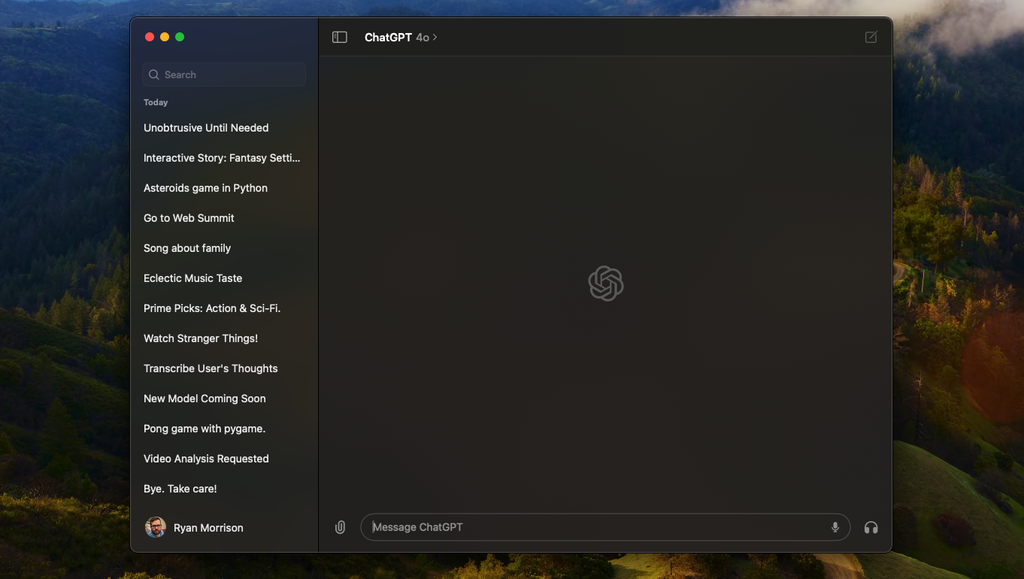Image resolution: width=1024 pixels, height=579 pixels.
Task: Open voice mode with headphones icon
Action: (x=871, y=527)
